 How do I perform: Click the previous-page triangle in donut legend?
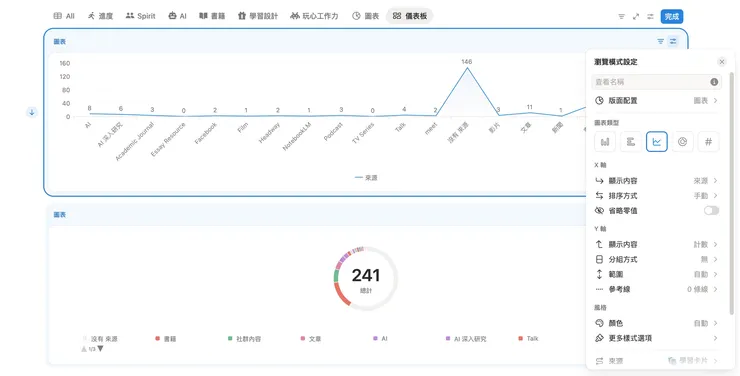pos(84,349)
